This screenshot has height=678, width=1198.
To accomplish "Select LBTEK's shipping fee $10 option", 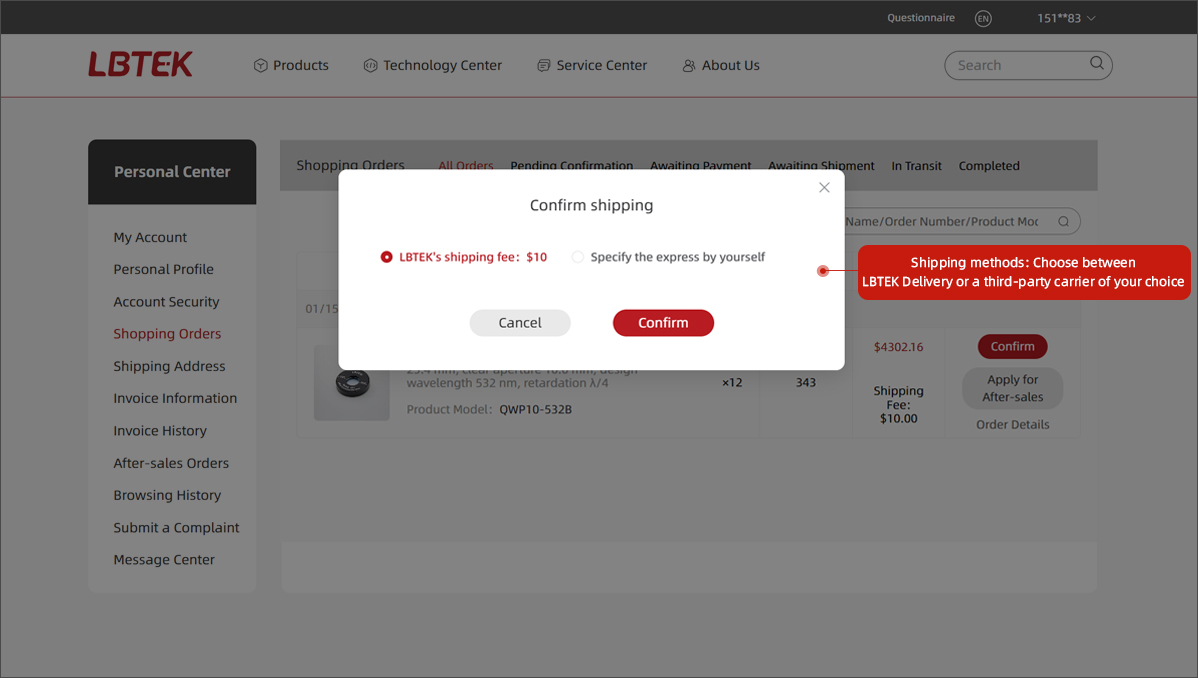I will [x=387, y=257].
